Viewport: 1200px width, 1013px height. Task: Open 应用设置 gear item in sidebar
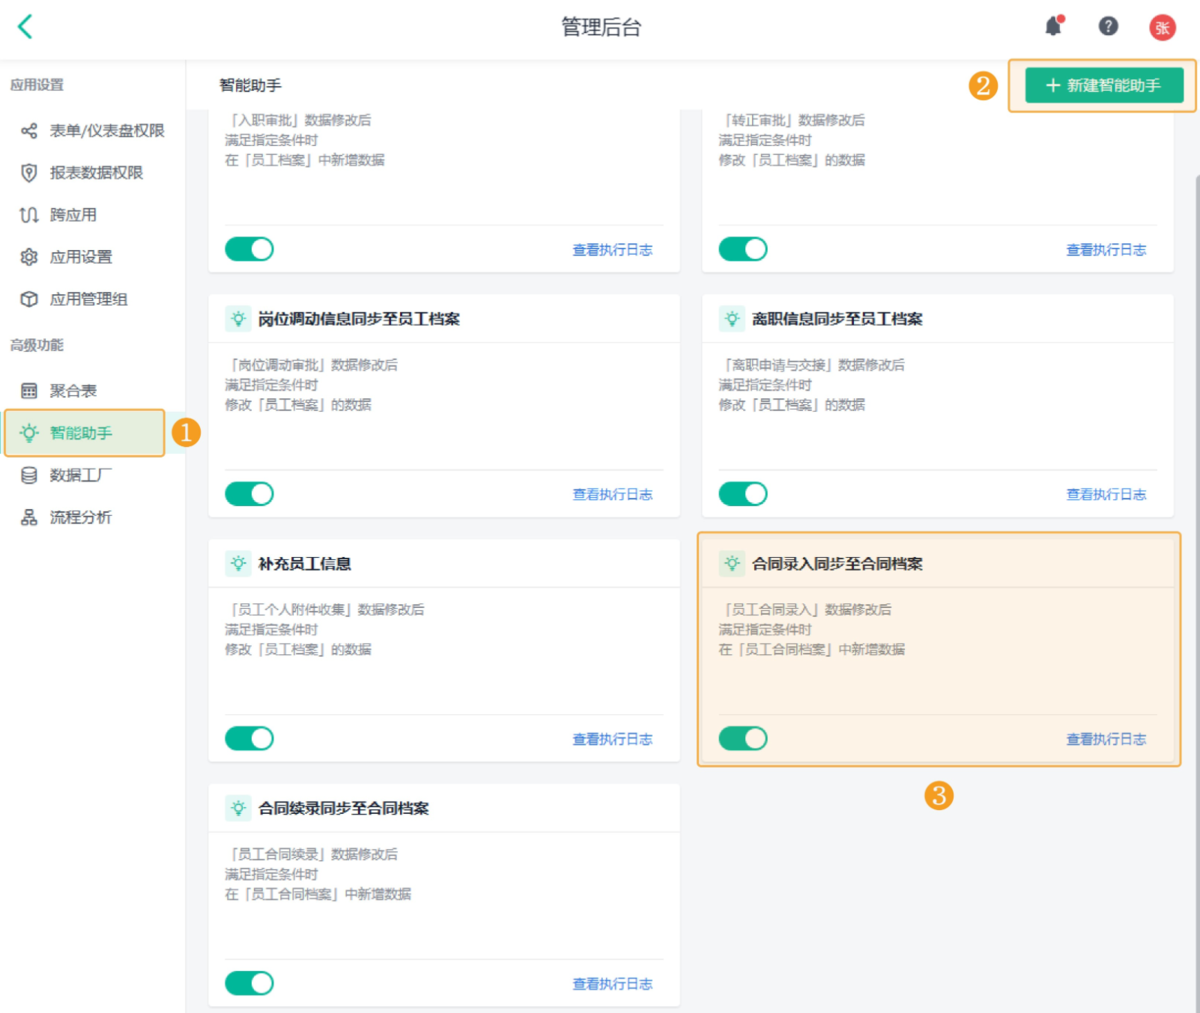[81, 257]
